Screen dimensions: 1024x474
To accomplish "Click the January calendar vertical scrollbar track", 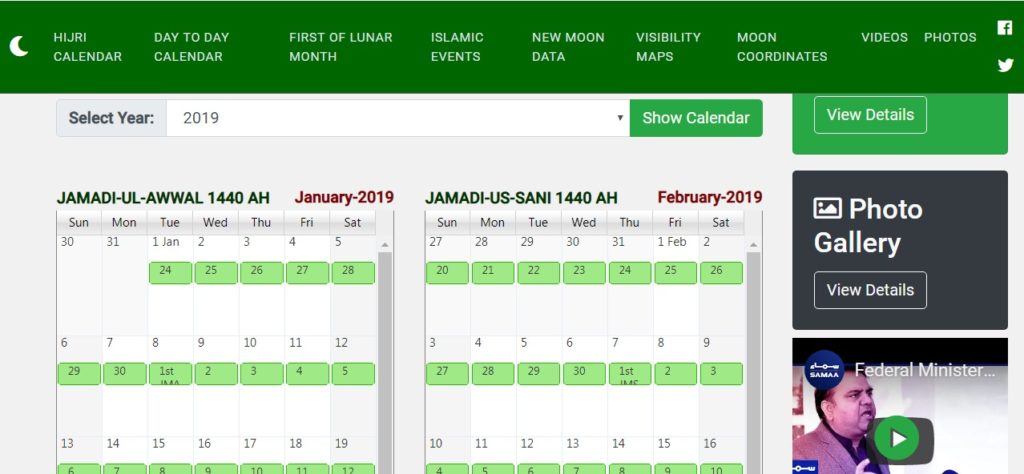I will (x=385, y=362).
